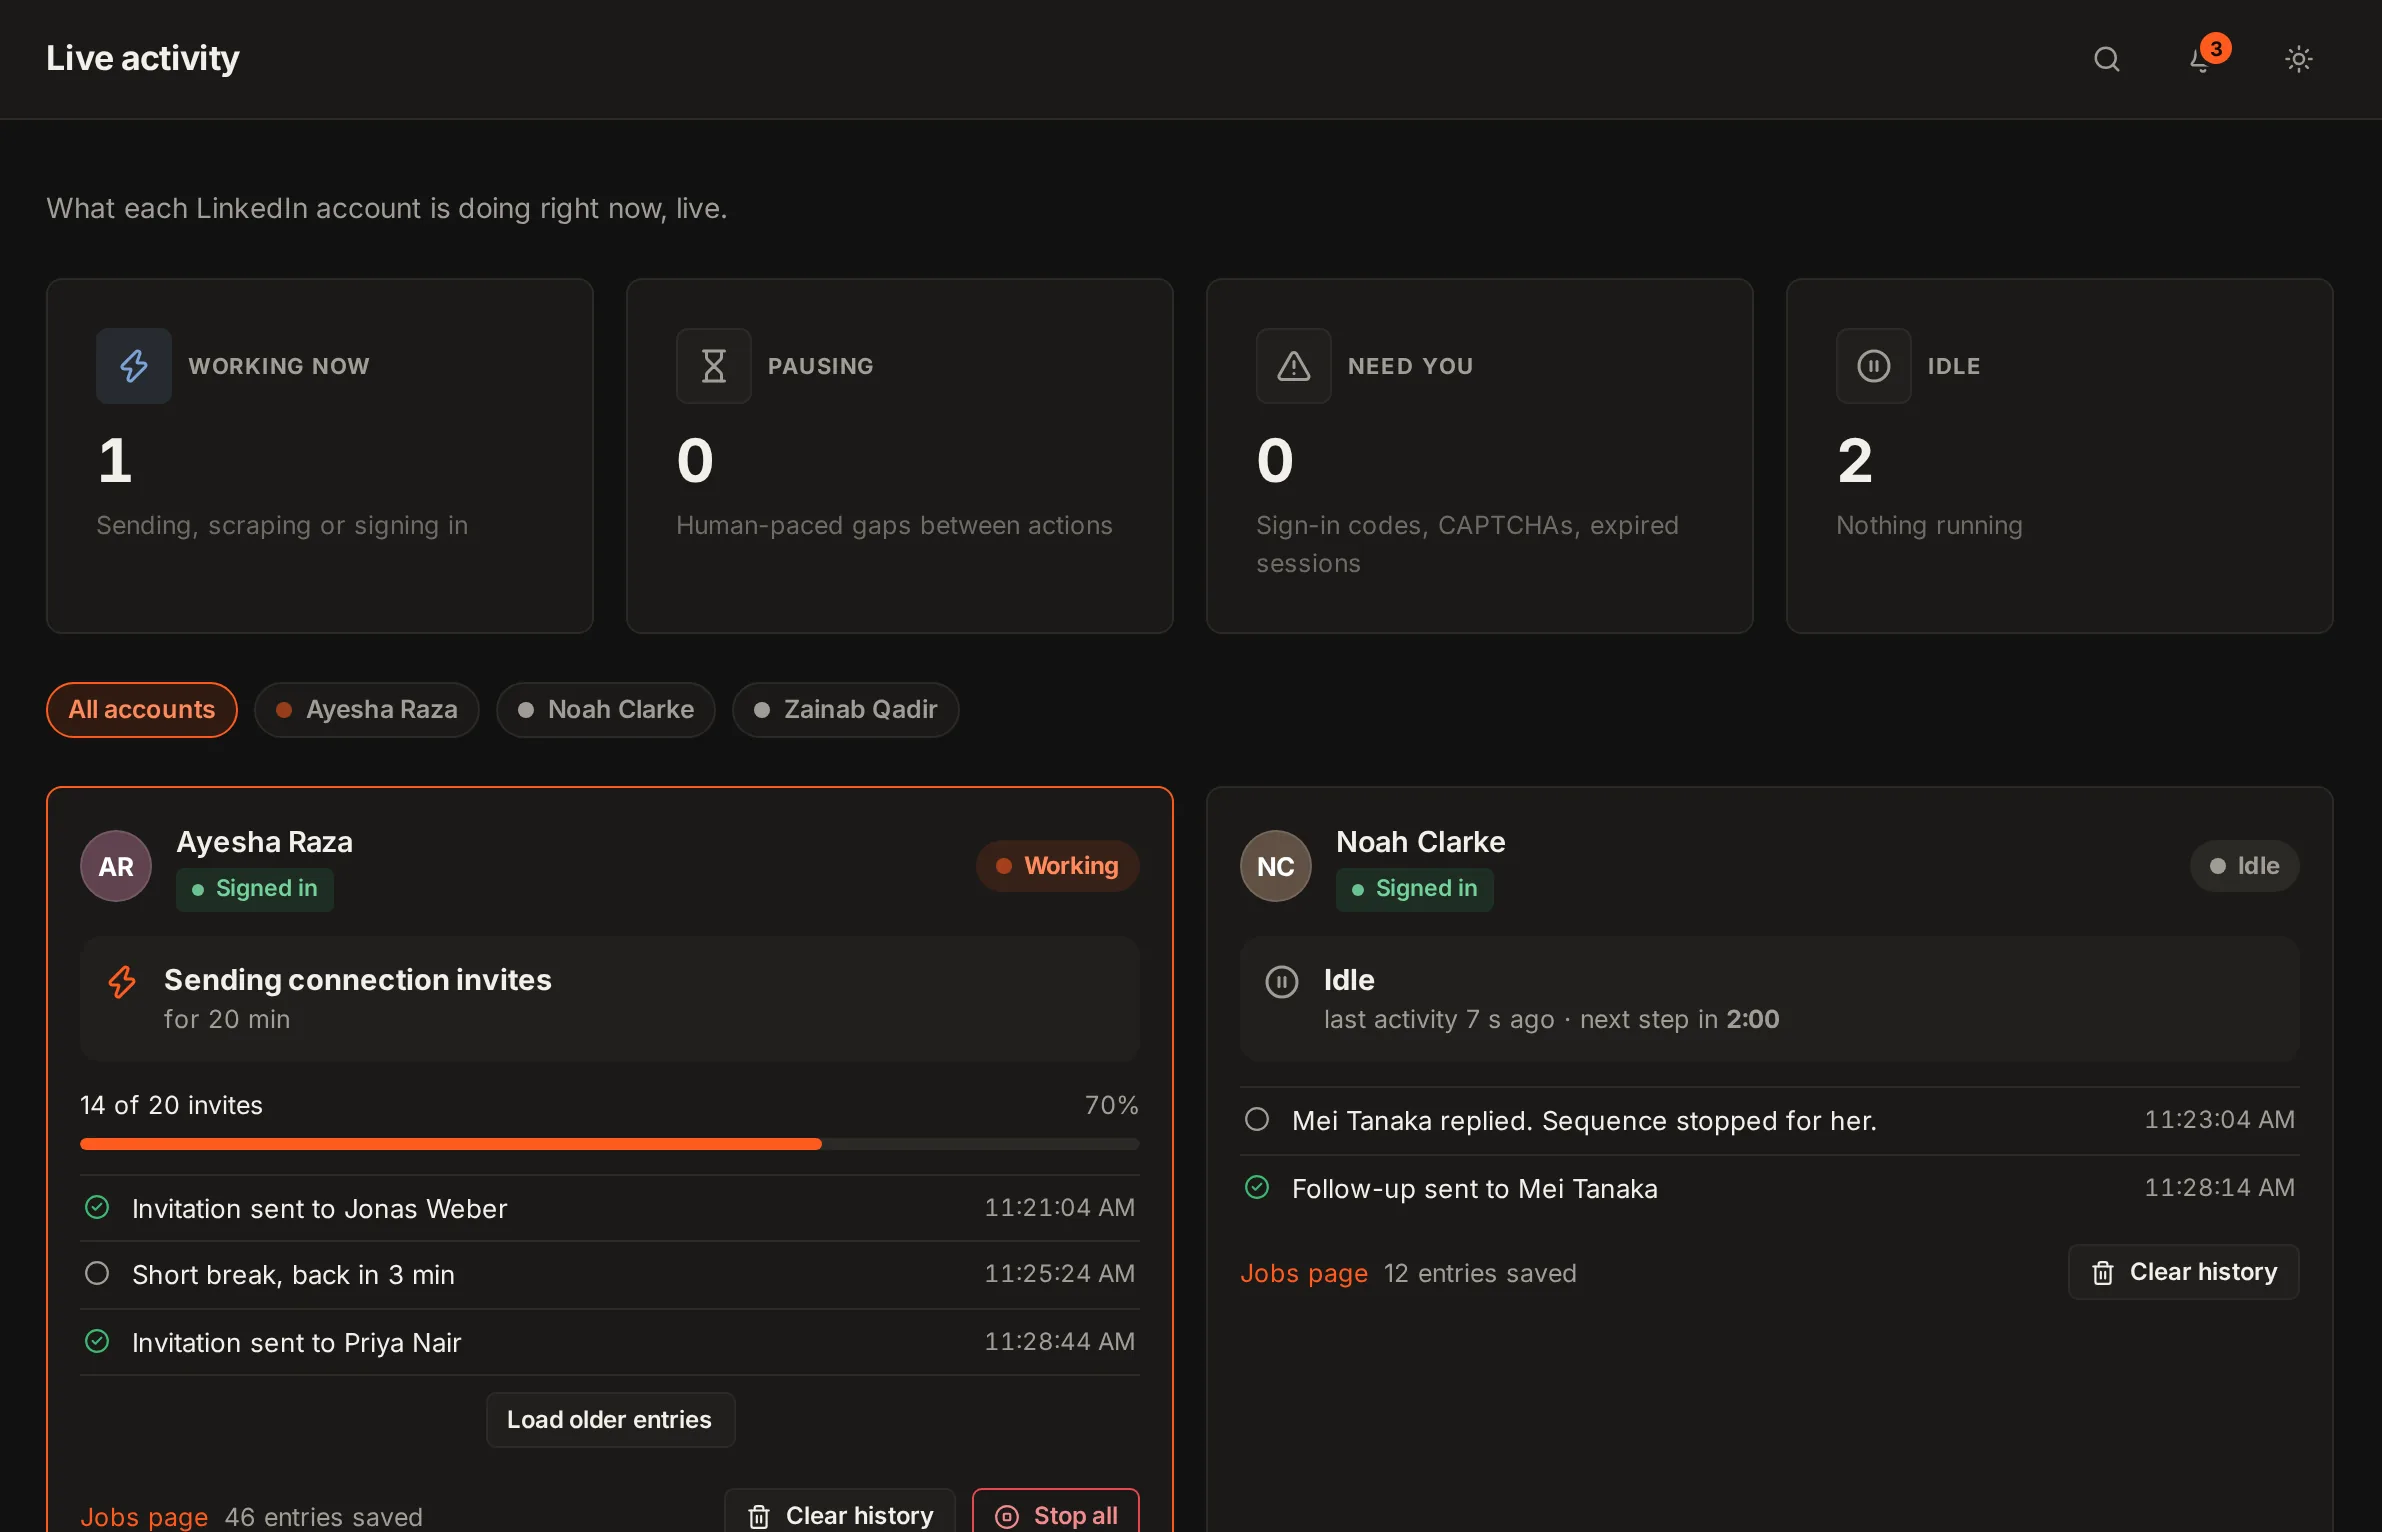This screenshot has height=1532, width=2382.
Task: Filter activity by Zainab Qadir
Action: (846, 710)
